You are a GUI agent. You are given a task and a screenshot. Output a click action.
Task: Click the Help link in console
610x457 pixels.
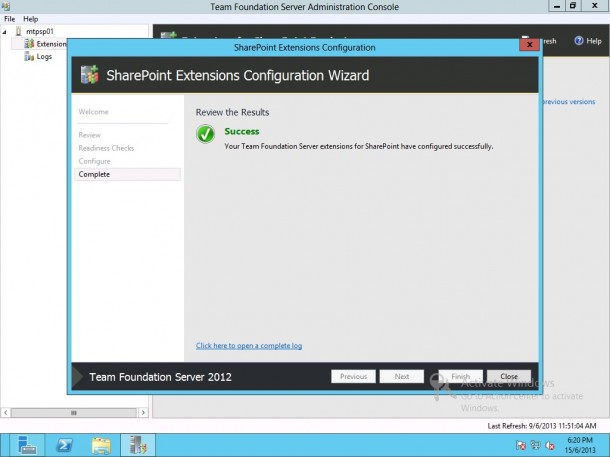[x=594, y=41]
